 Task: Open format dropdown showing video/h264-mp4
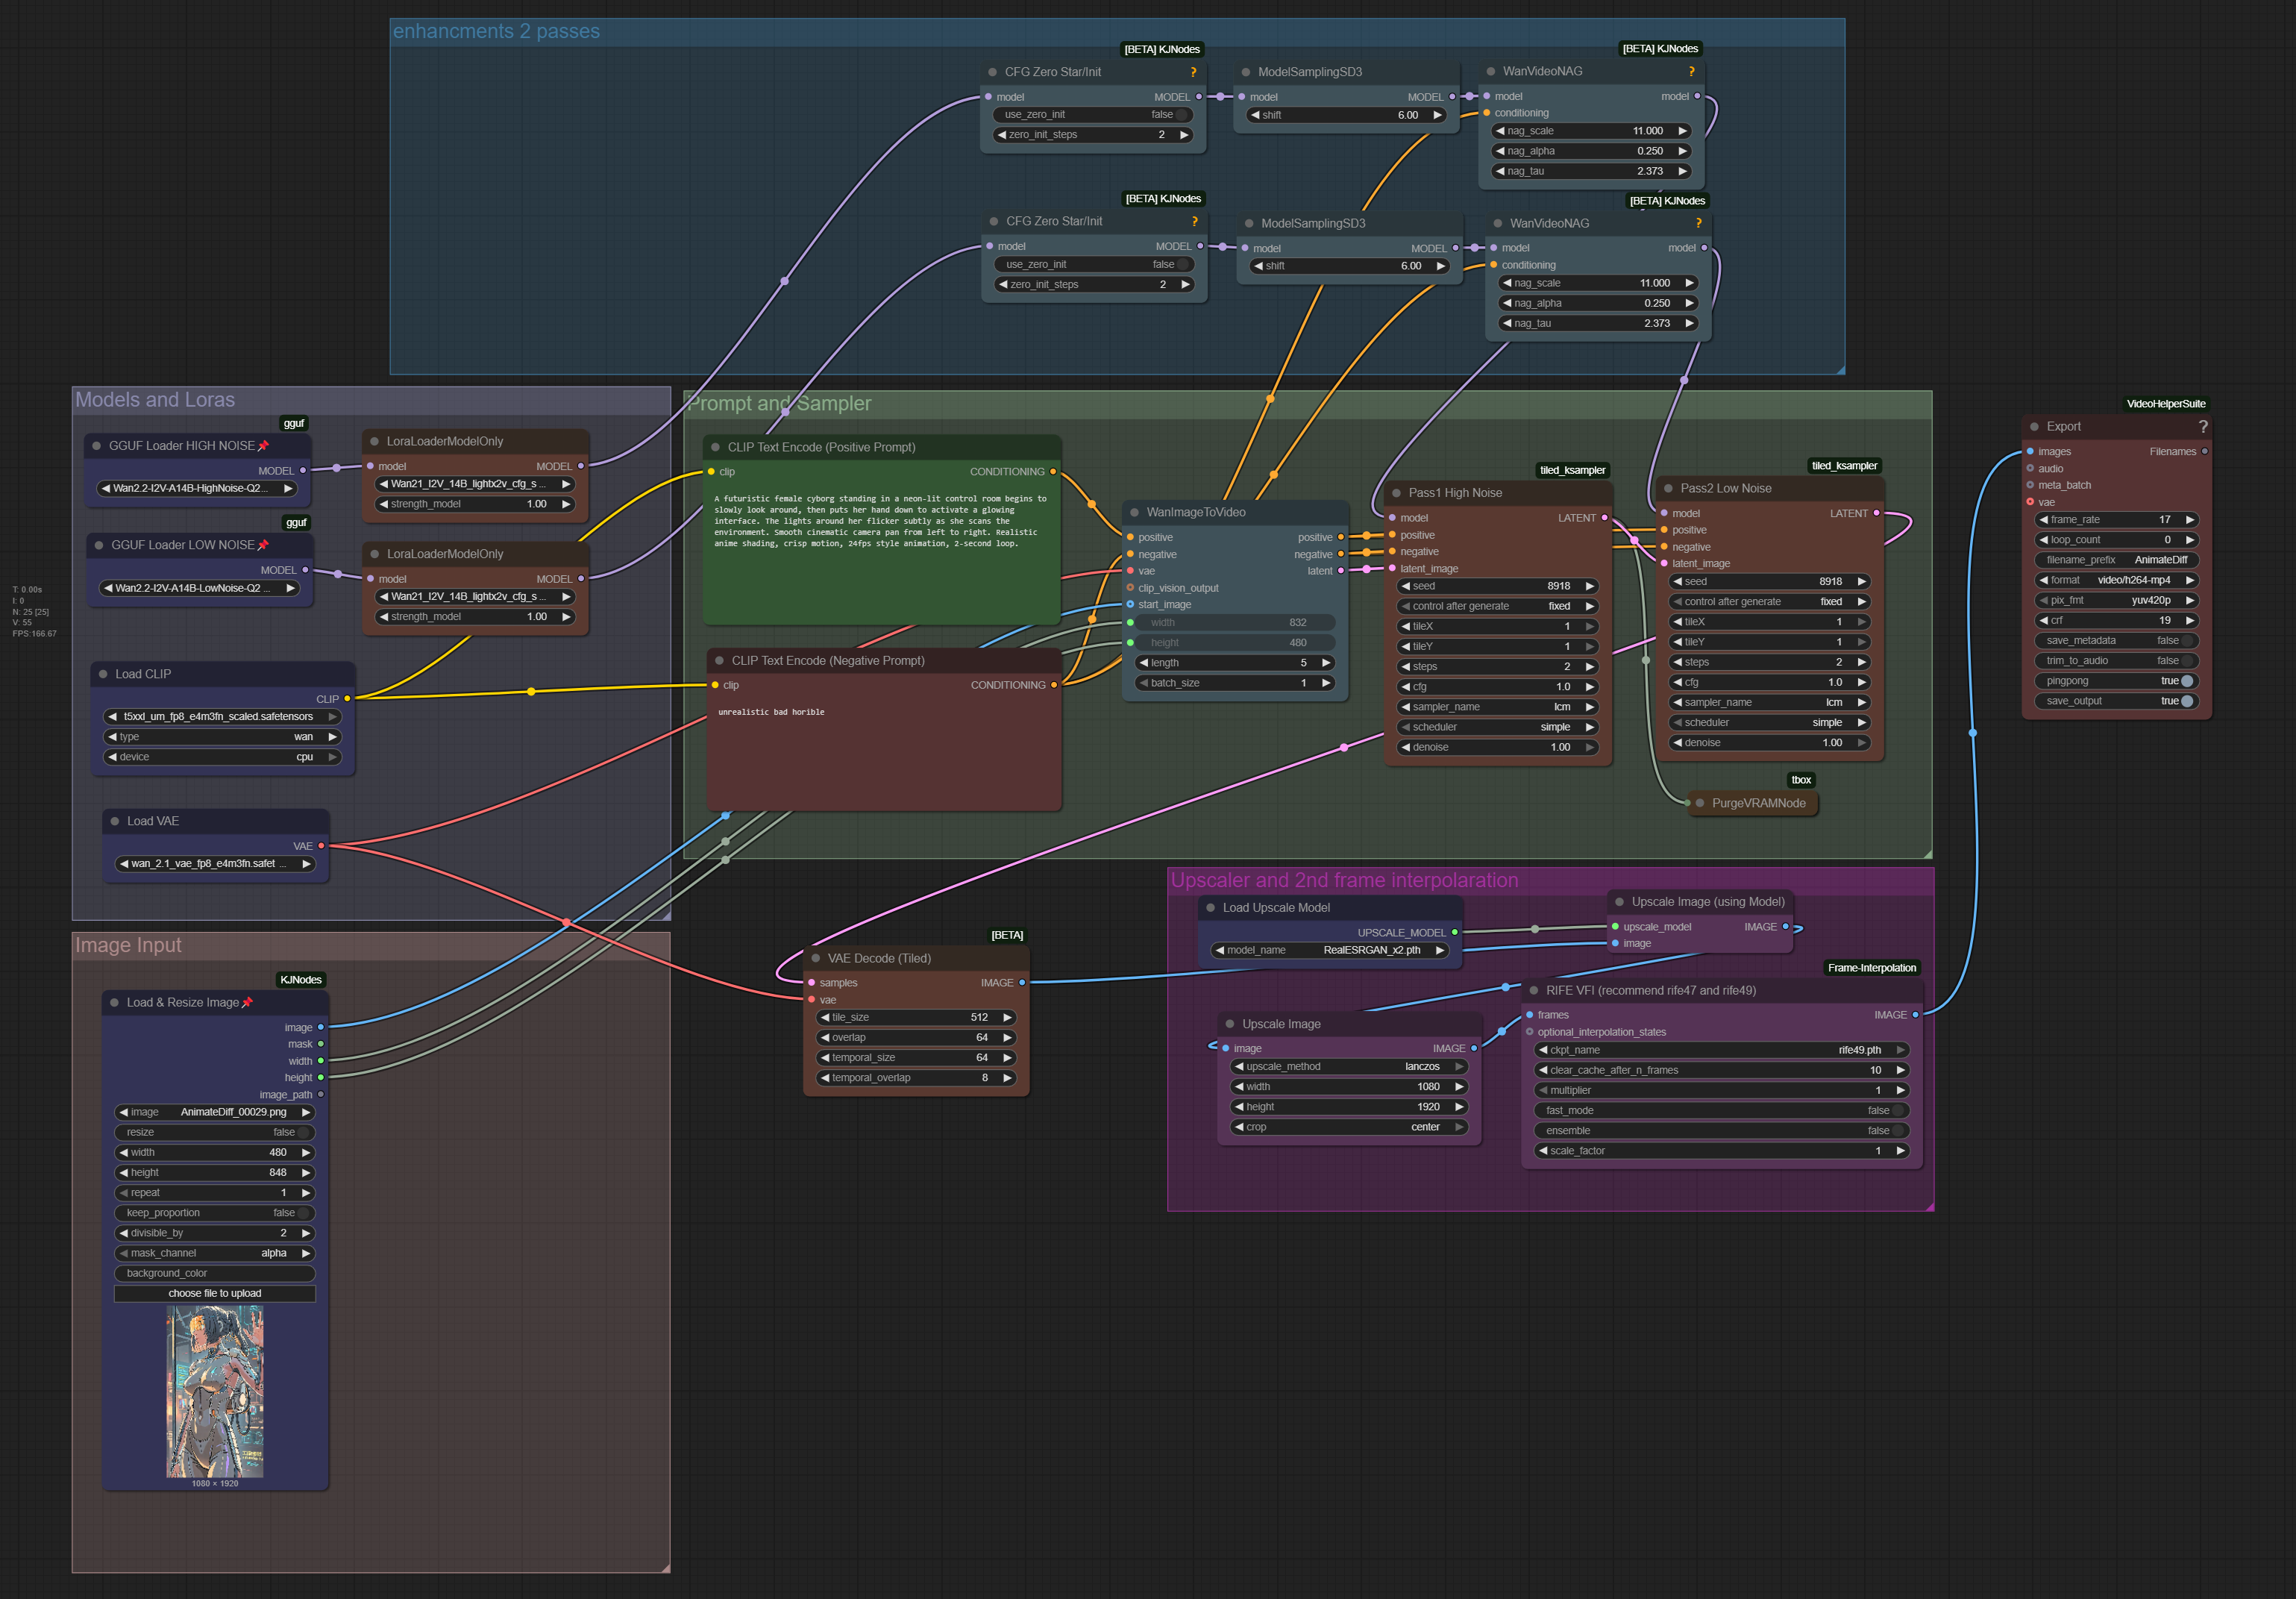(2115, 580)
